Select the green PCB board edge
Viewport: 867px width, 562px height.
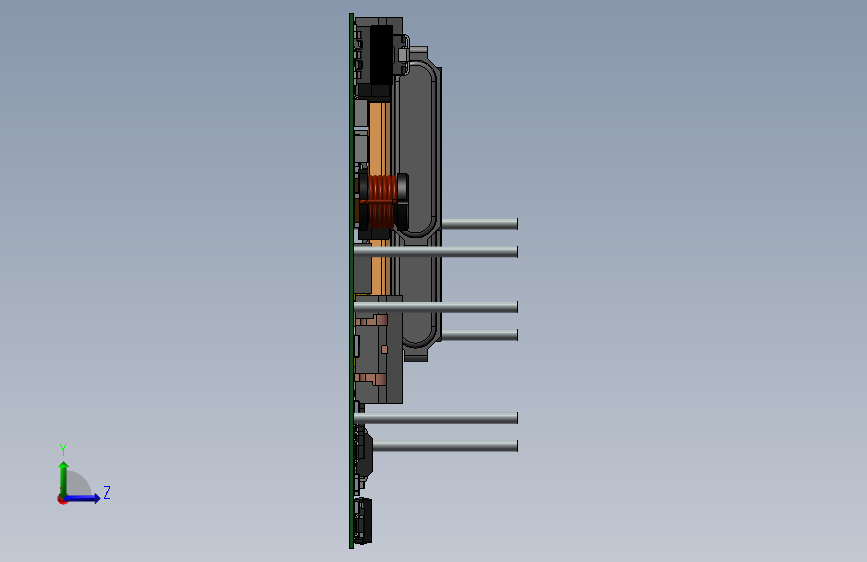pos(351,281)
